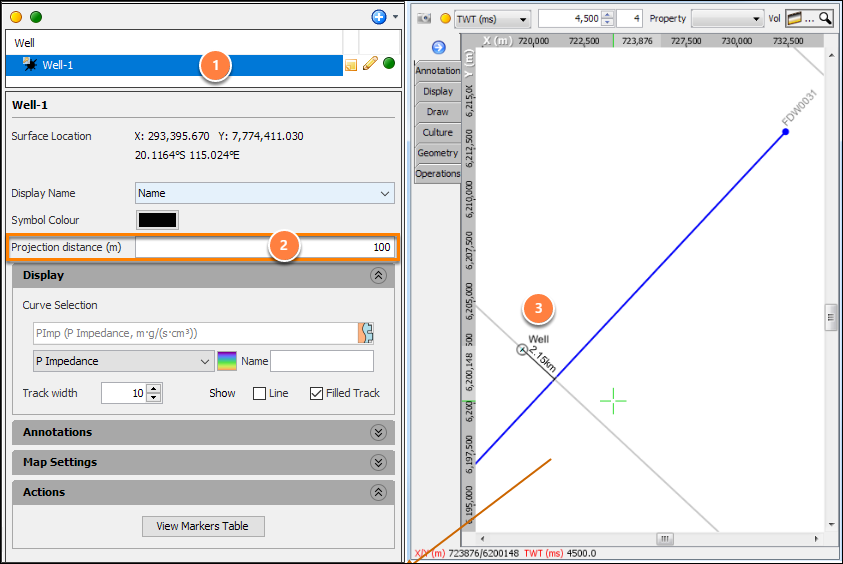The image size is (843, 564).
Task: Open the Draw side tab
Action: (x=438, y=112)
